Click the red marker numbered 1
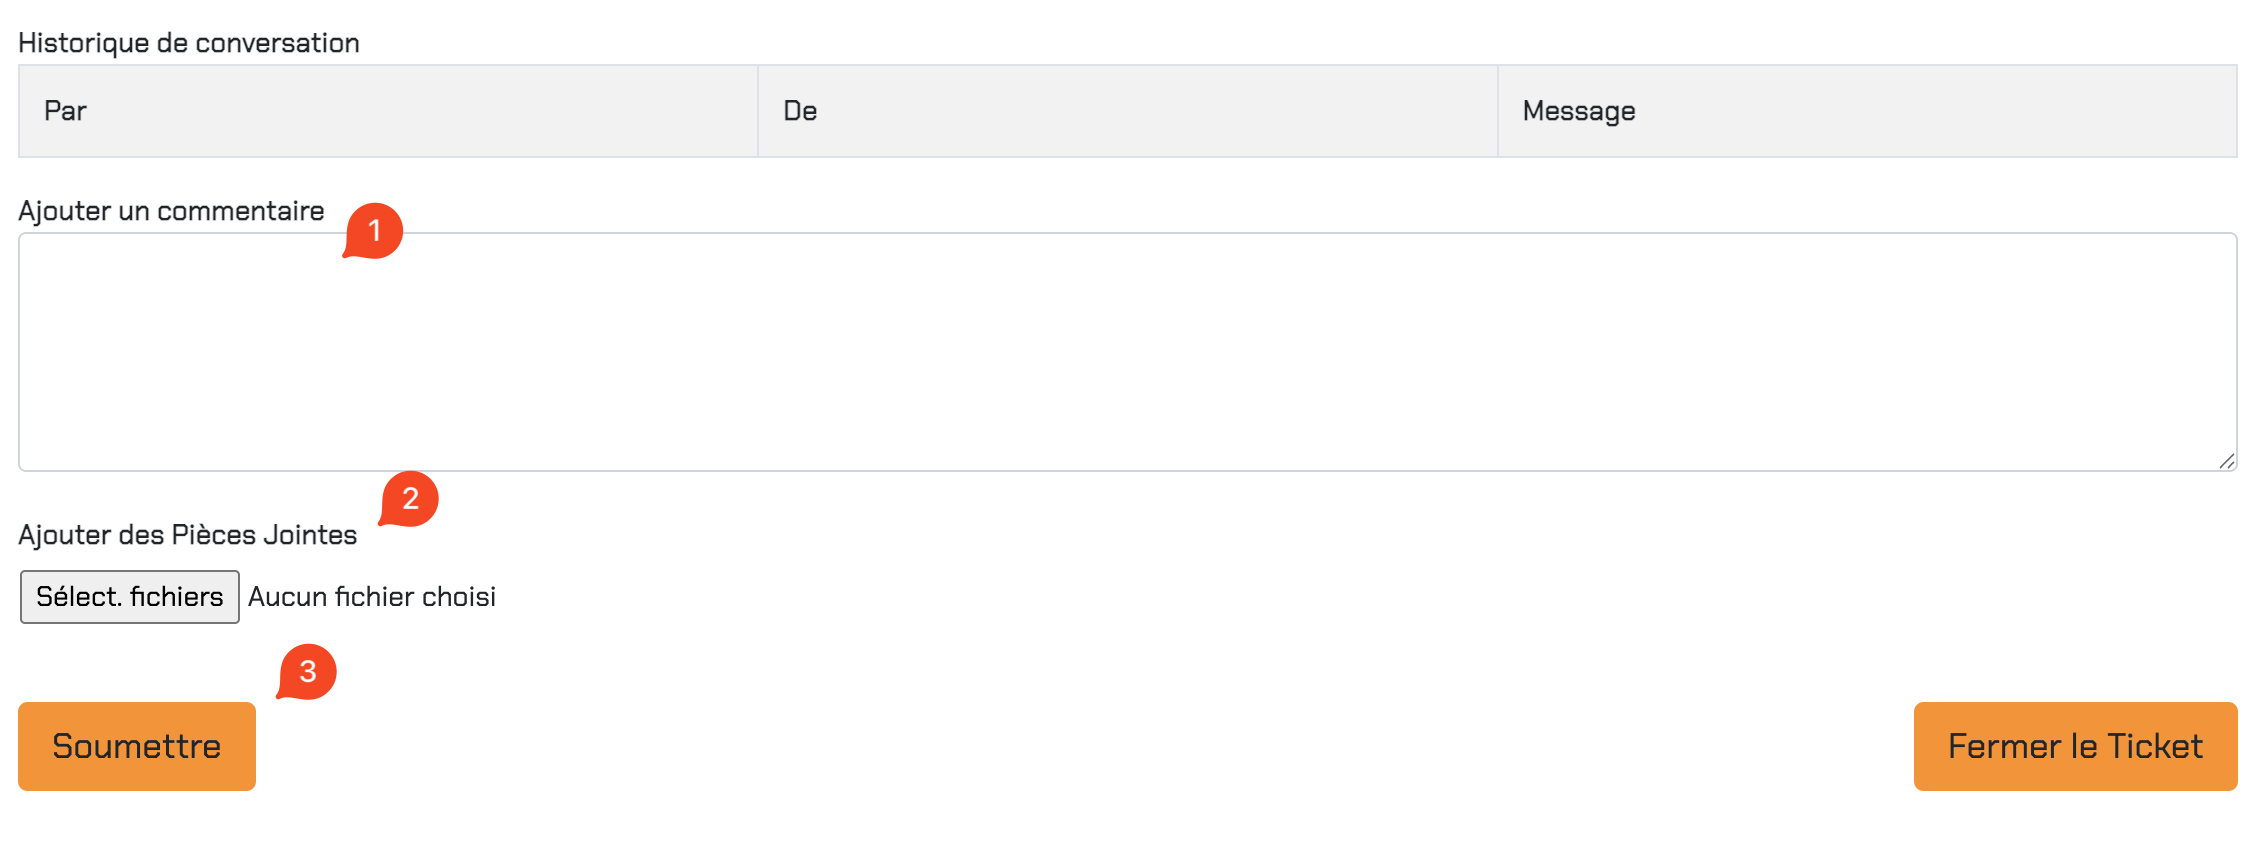Viewport: 2262px width, 868px height. pyautogui.click(x=373, y=231)
